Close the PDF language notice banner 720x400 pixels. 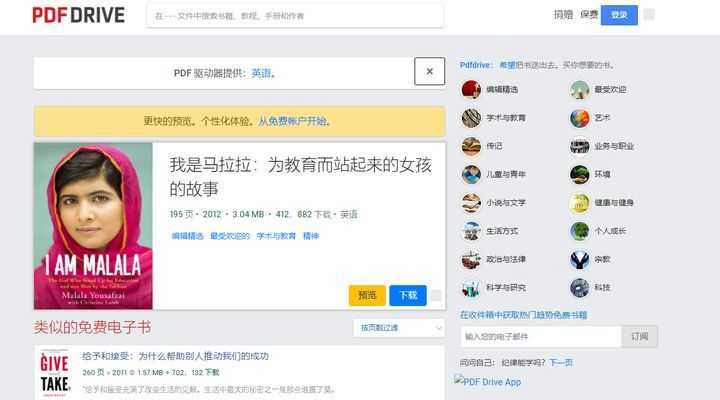(x=429, y=71)
